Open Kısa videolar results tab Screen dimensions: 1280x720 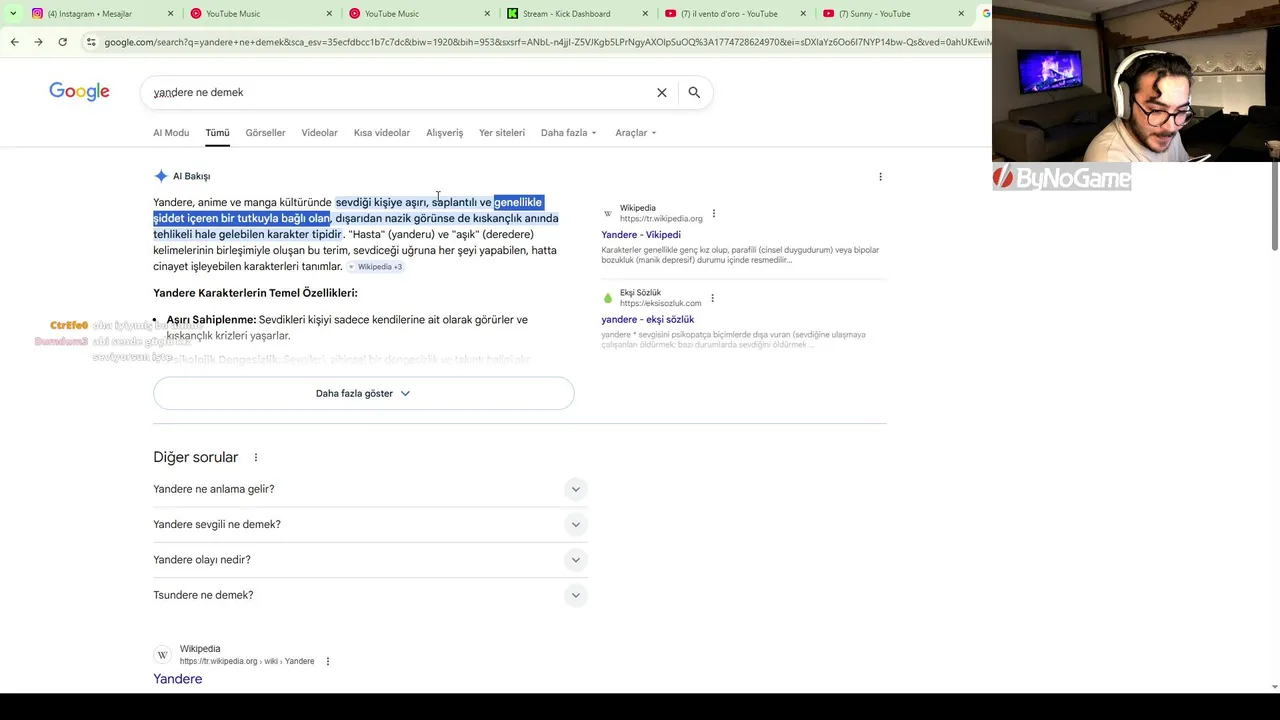382,133
